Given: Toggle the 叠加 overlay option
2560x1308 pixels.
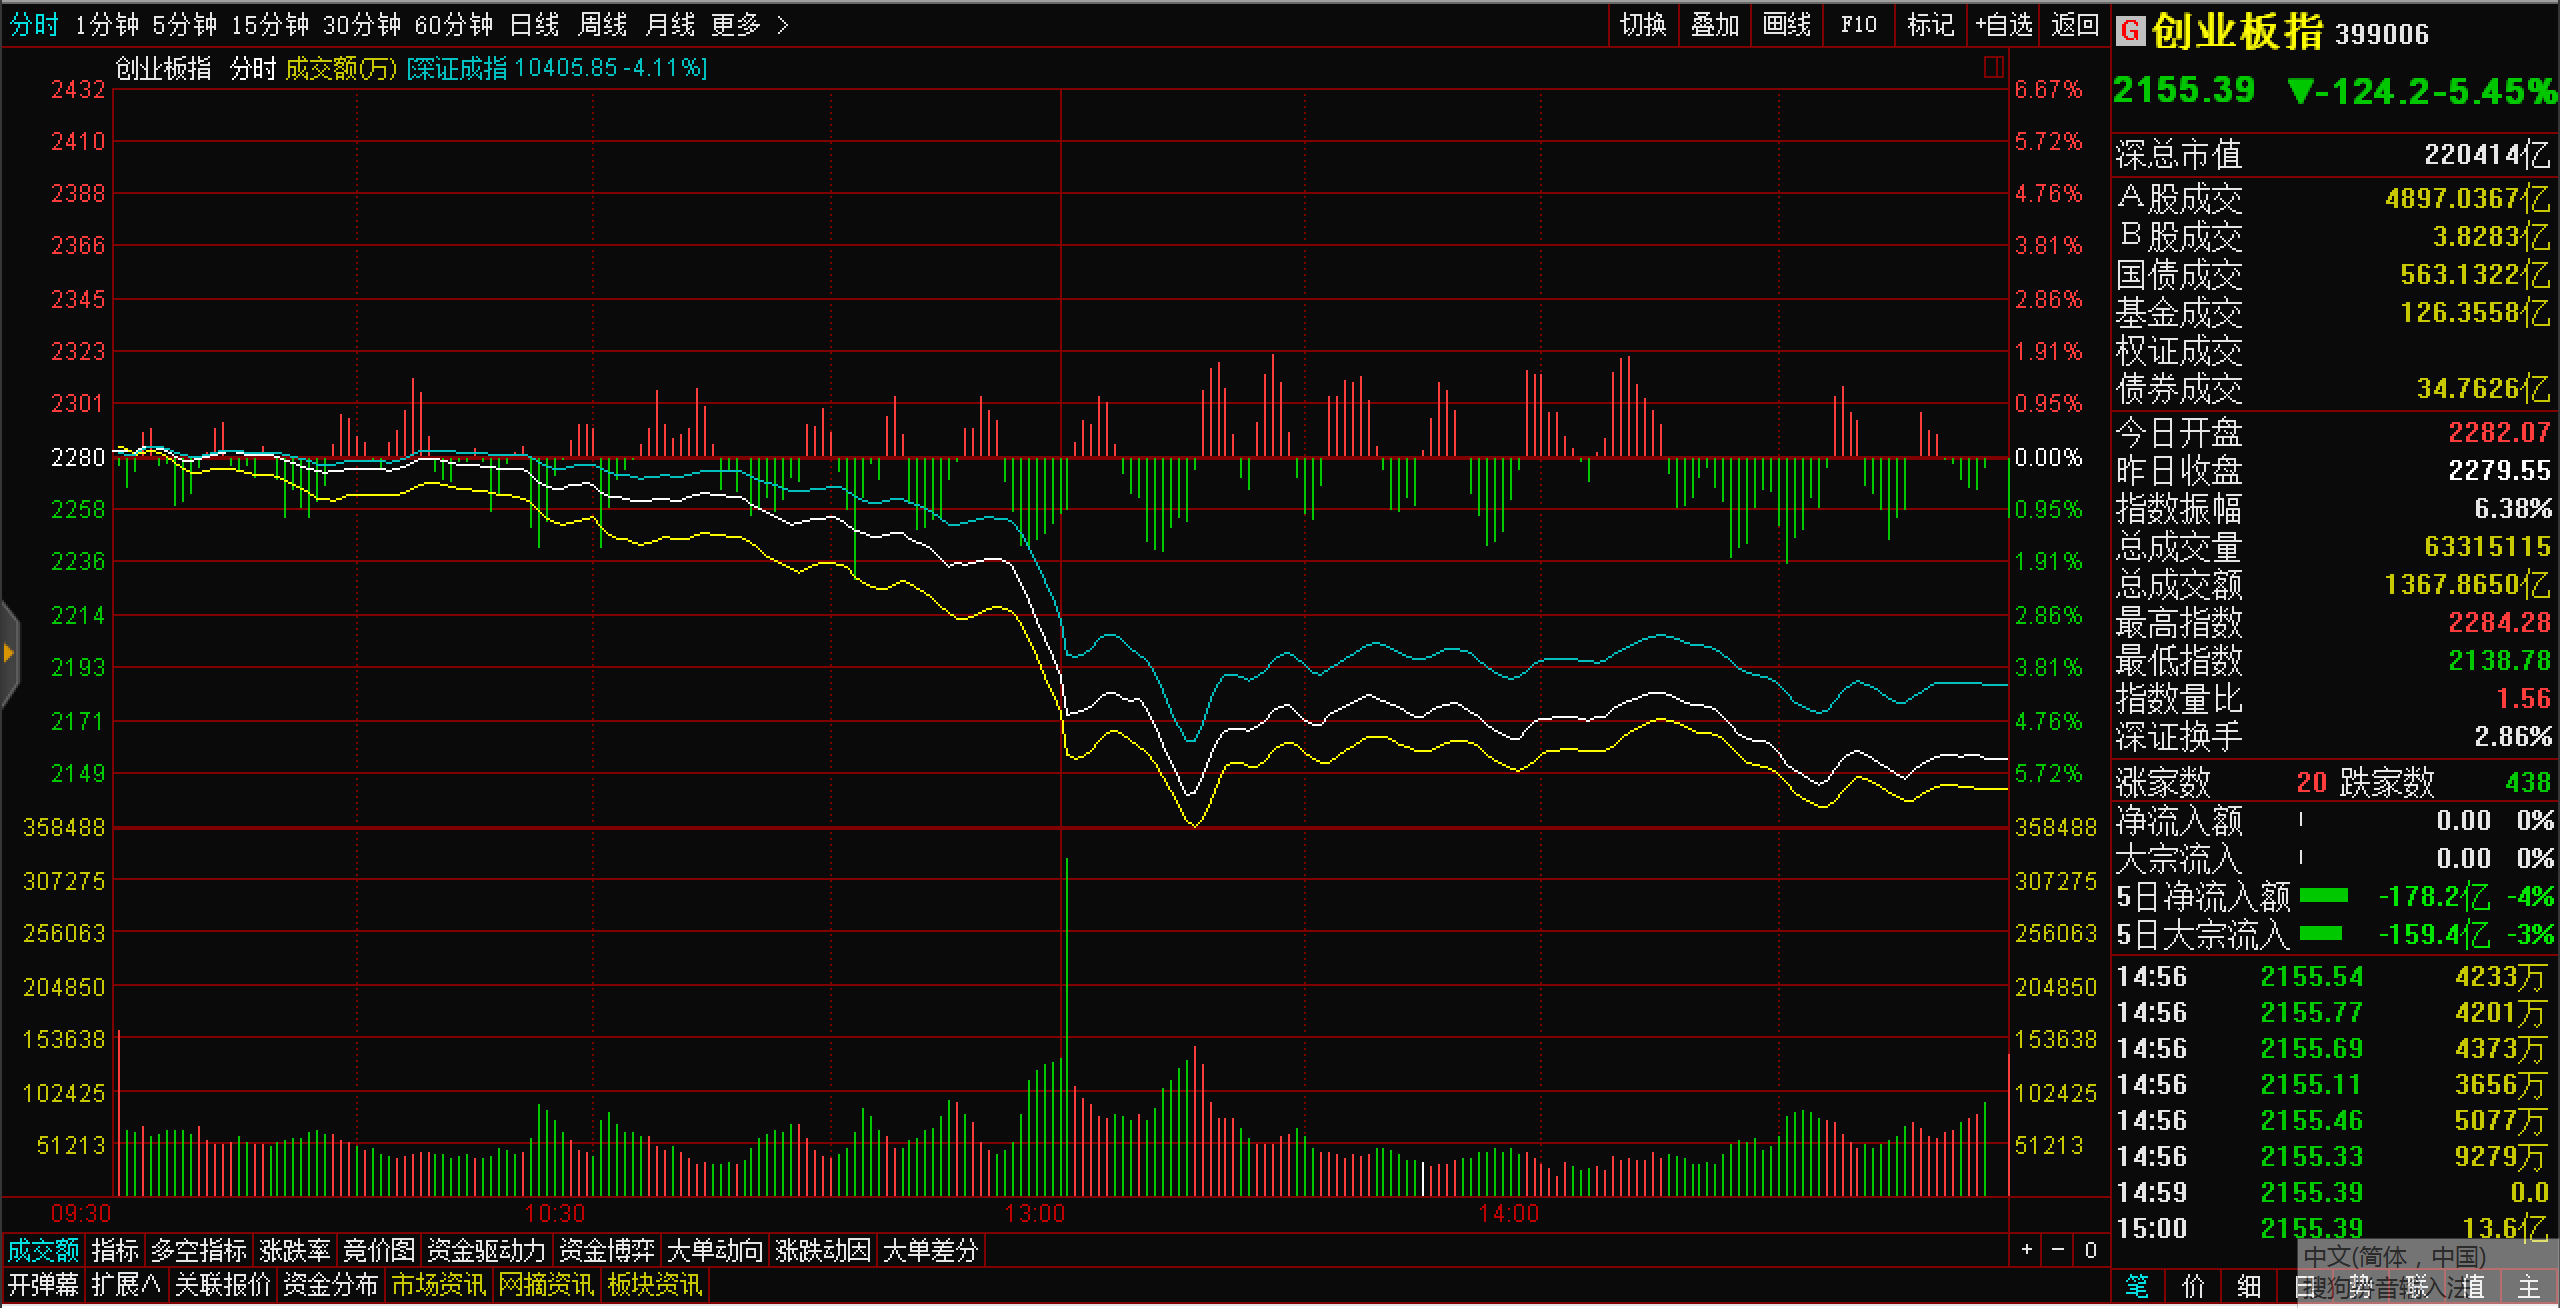Looking at the screenshot, I should click(1714, 24).
